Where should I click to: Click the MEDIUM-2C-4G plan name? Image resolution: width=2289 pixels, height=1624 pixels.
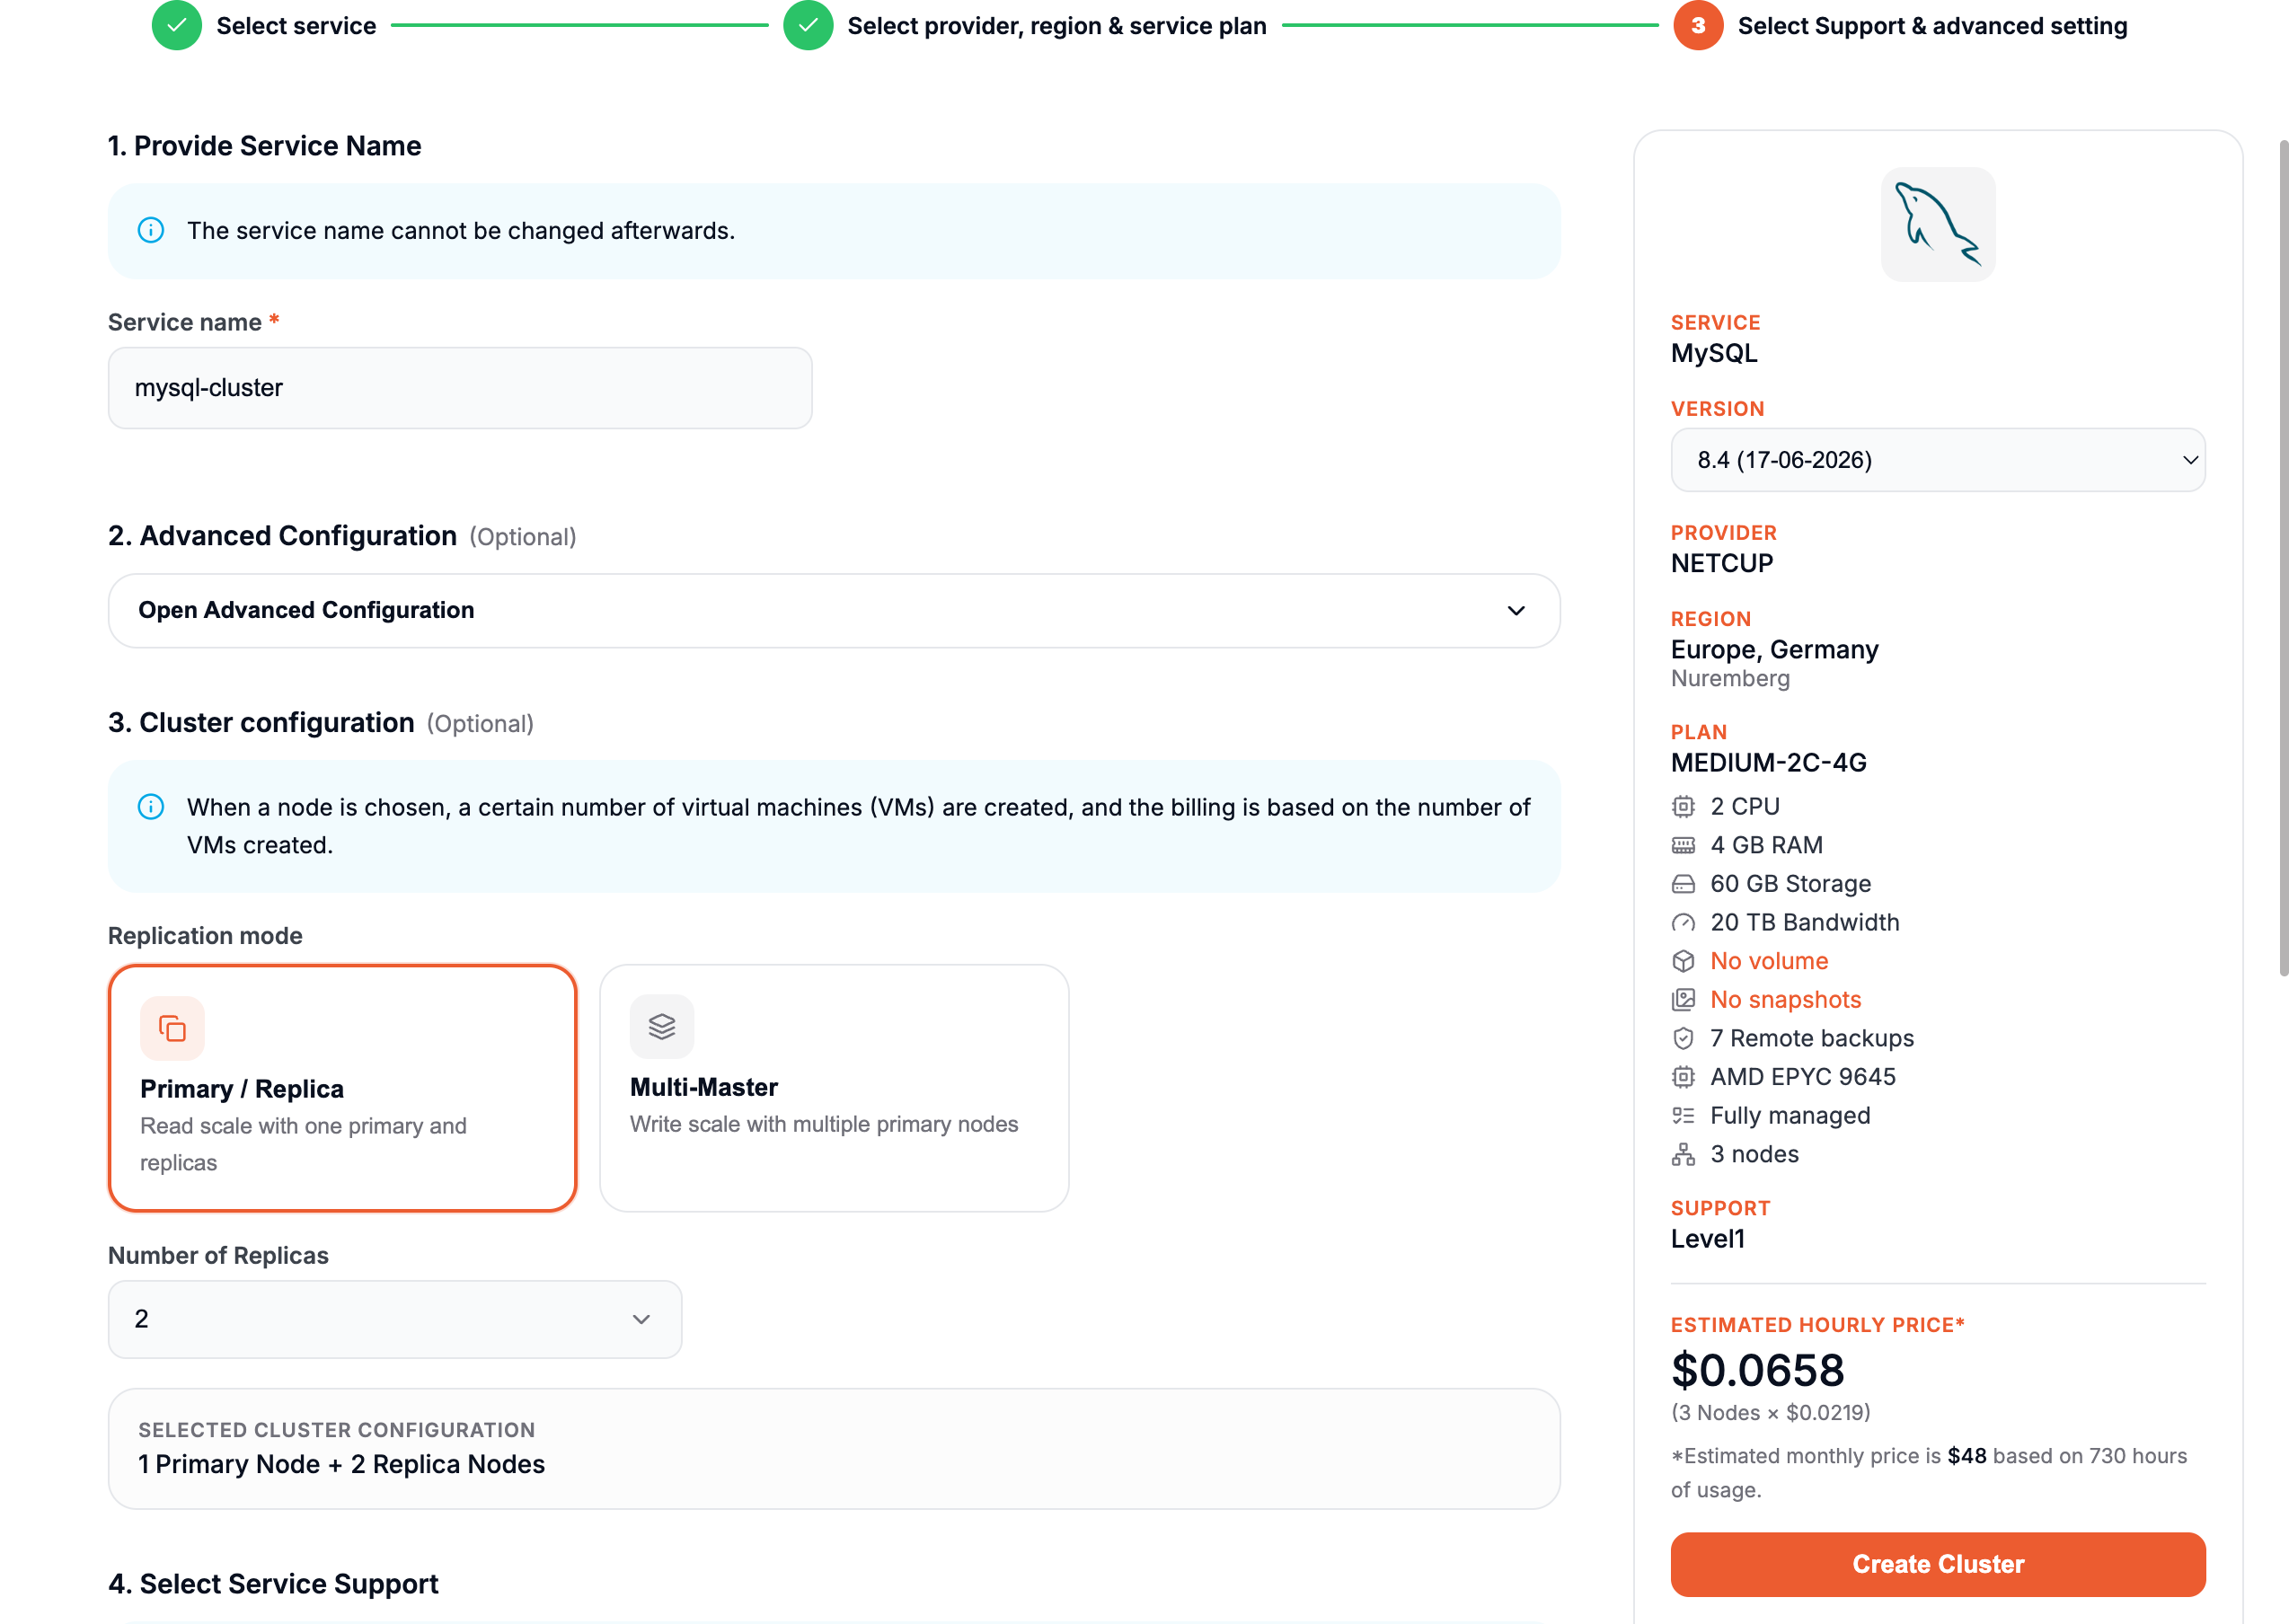[x=1768, y=763]
